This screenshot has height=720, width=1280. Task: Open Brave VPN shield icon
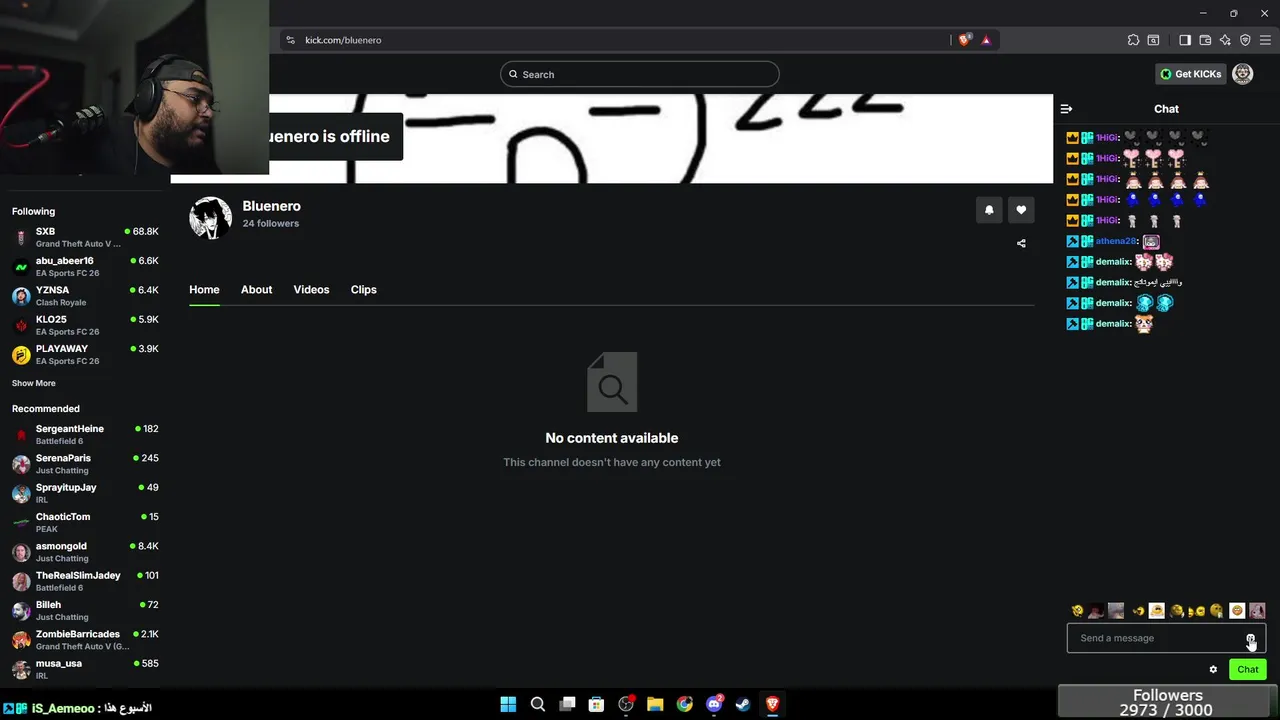coord(1245,40)
